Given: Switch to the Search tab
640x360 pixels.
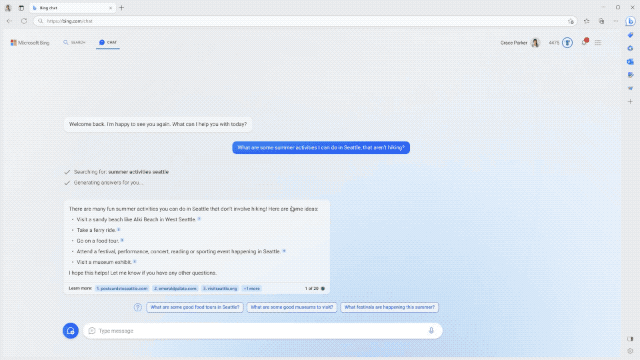Looking at the screenshot, I should click(x=74, y=42).
